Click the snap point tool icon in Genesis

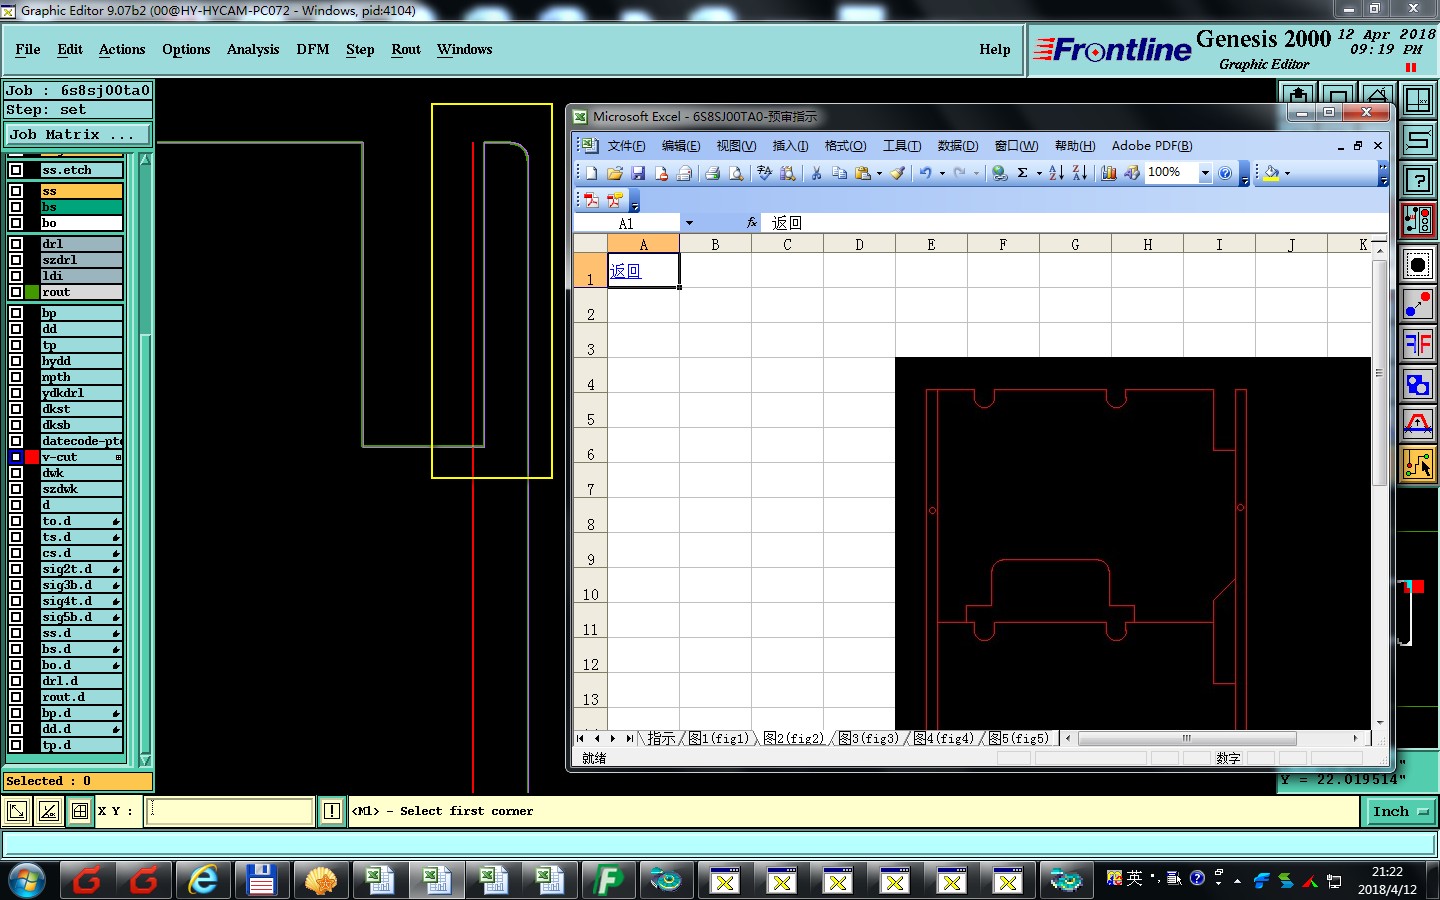pos(1418,303)
